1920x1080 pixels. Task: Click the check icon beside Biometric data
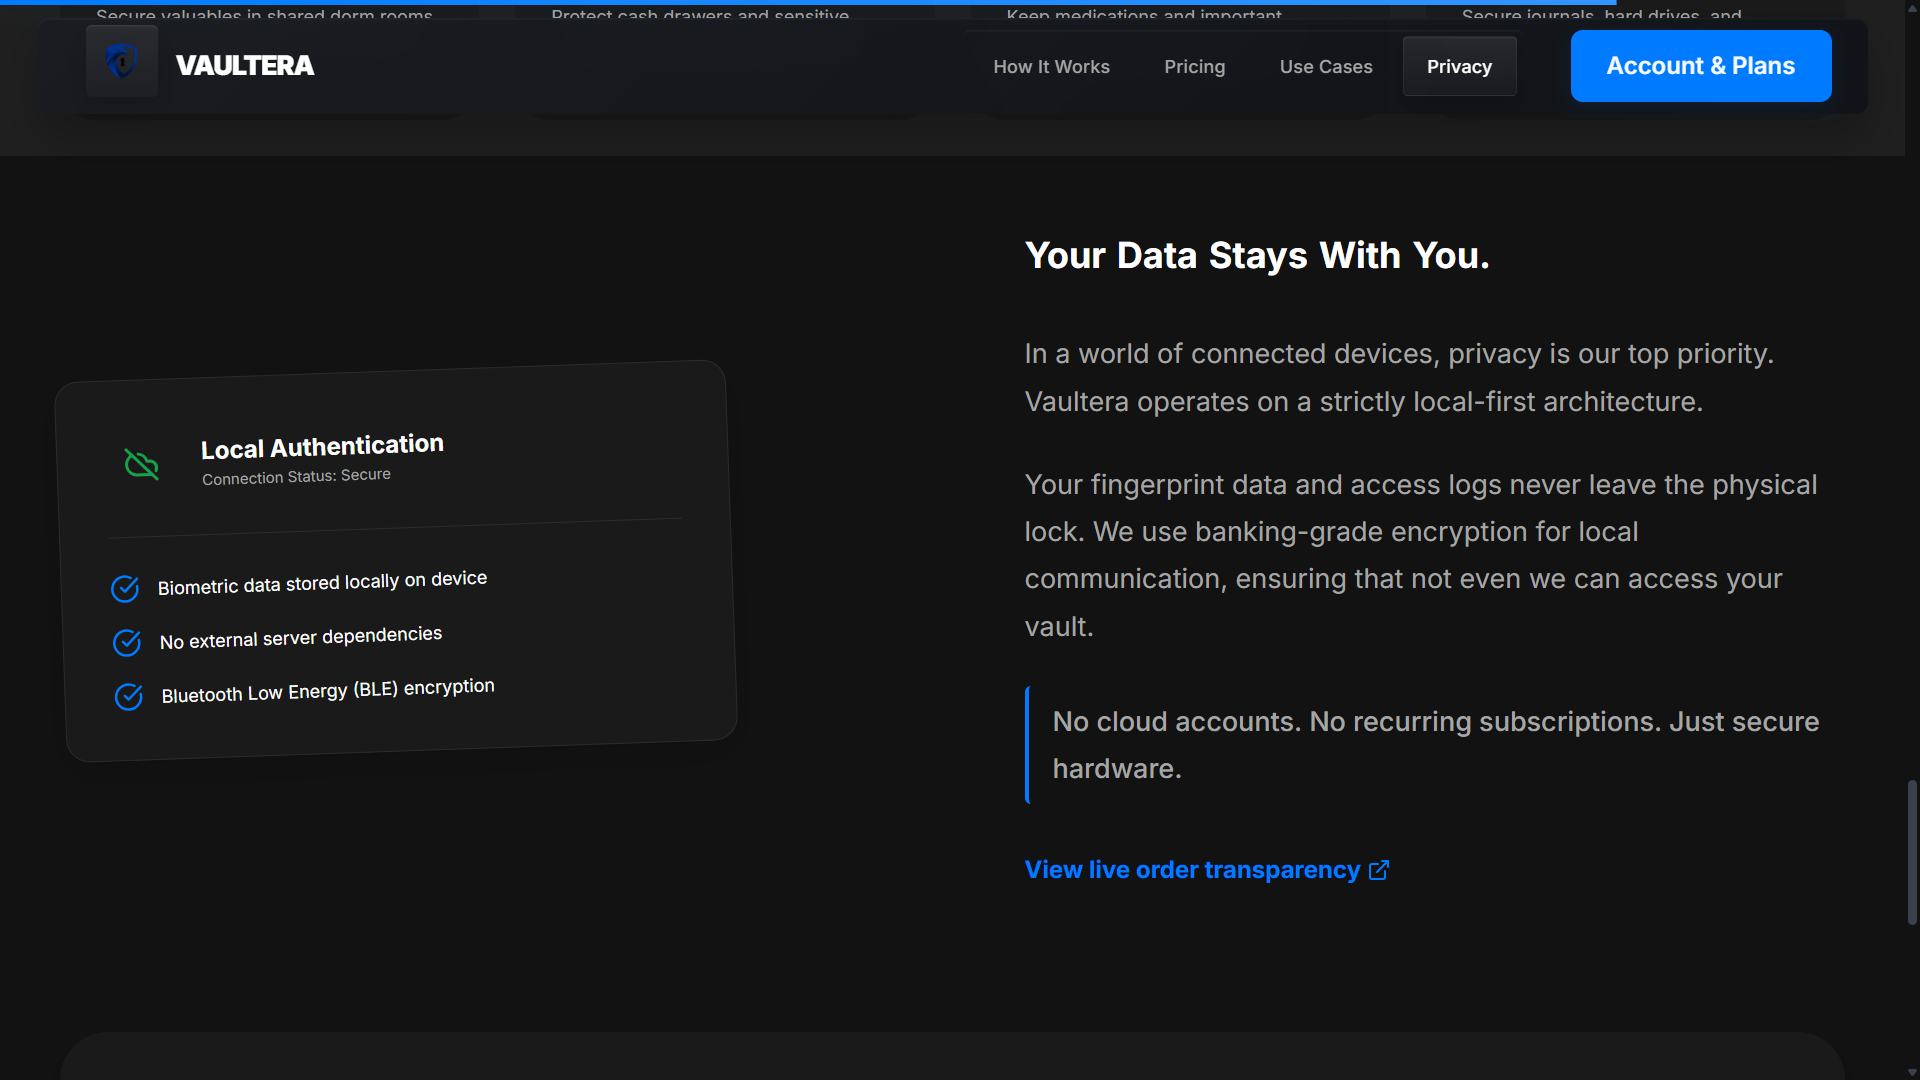125,589
